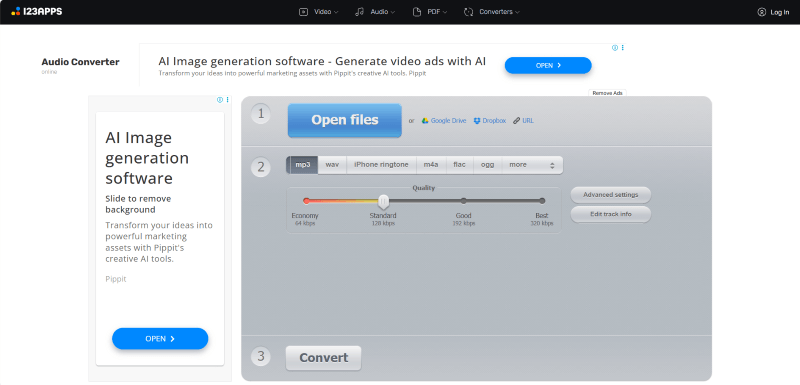Click the Convert button
Screen dimensions: 800x385
pyautogui.click(x=323, y=358)
